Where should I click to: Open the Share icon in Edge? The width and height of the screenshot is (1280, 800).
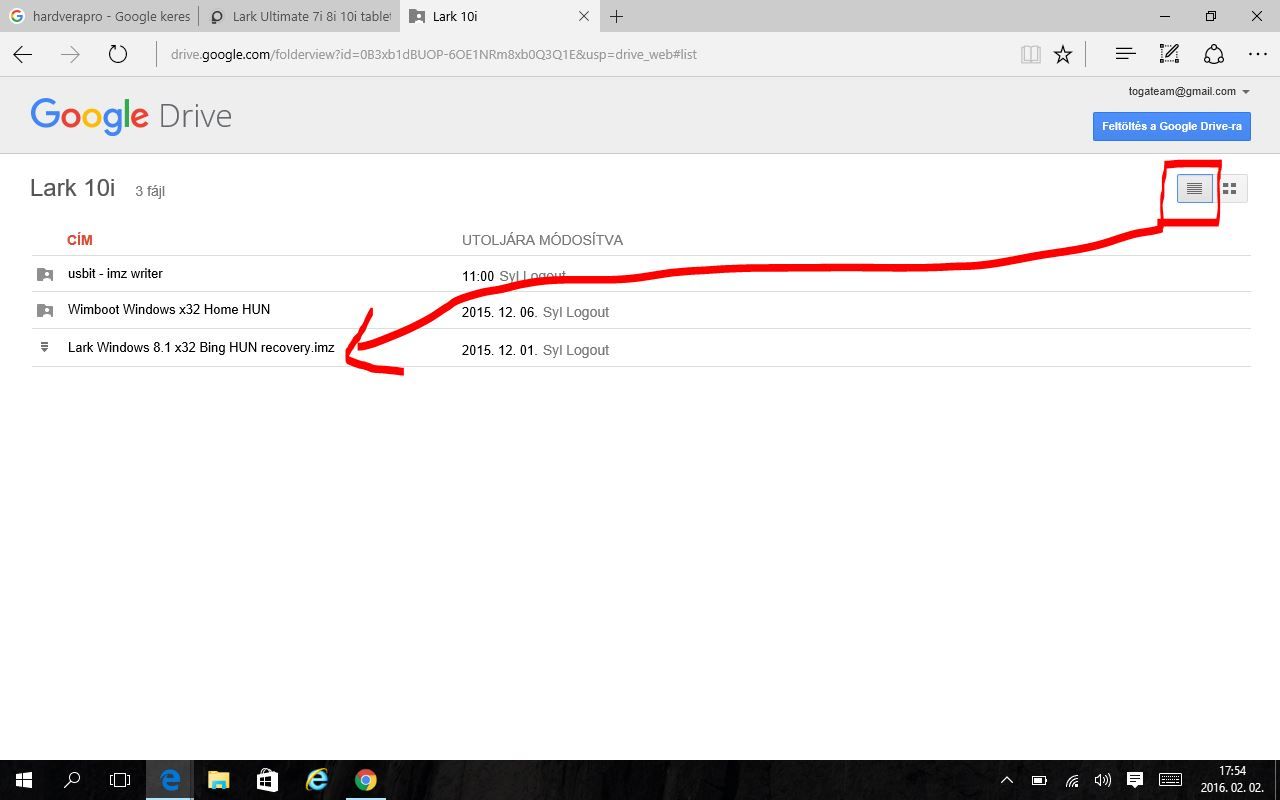pos(1213,54)
